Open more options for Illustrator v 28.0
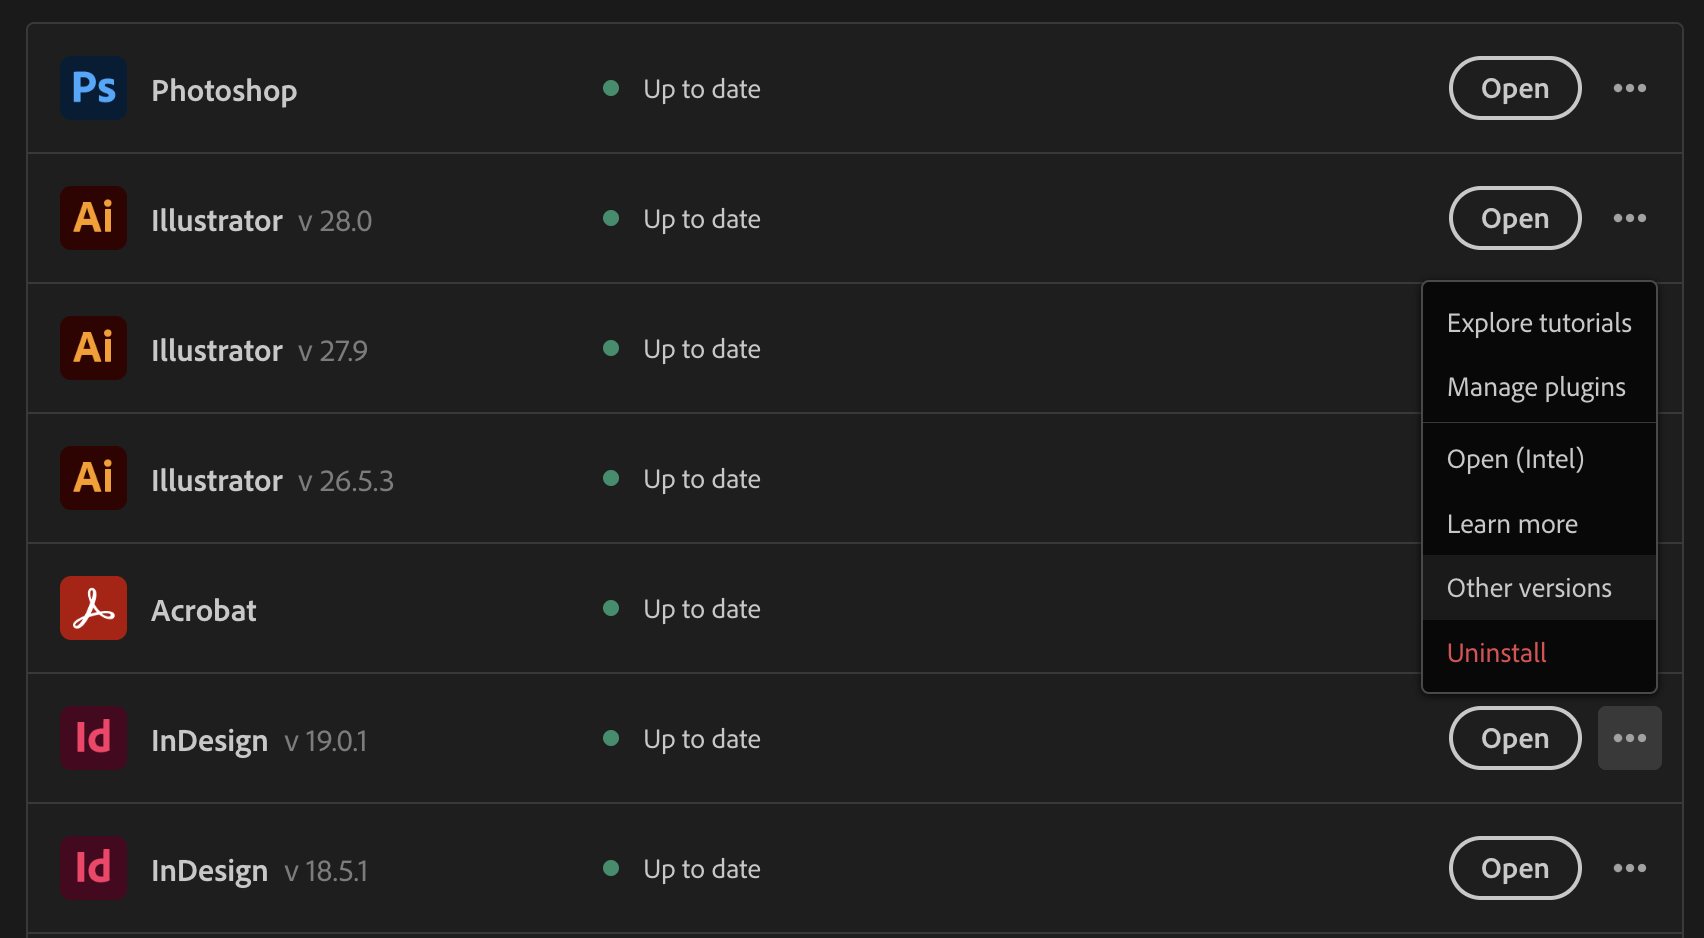The width and height of the screenshot is (1704, 938). click(x=1629, y=218)
